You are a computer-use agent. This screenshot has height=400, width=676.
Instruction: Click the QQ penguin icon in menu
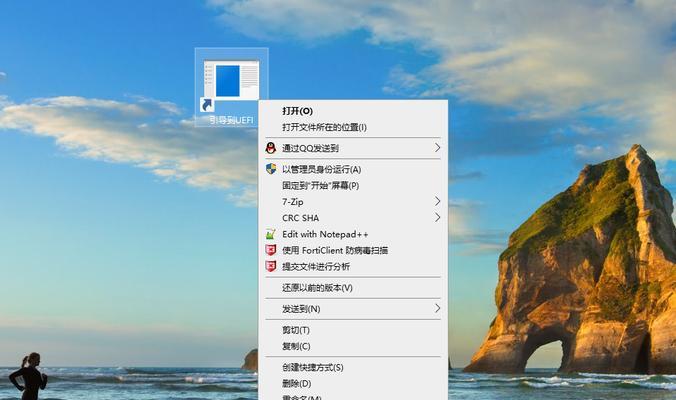coord(270,148)
